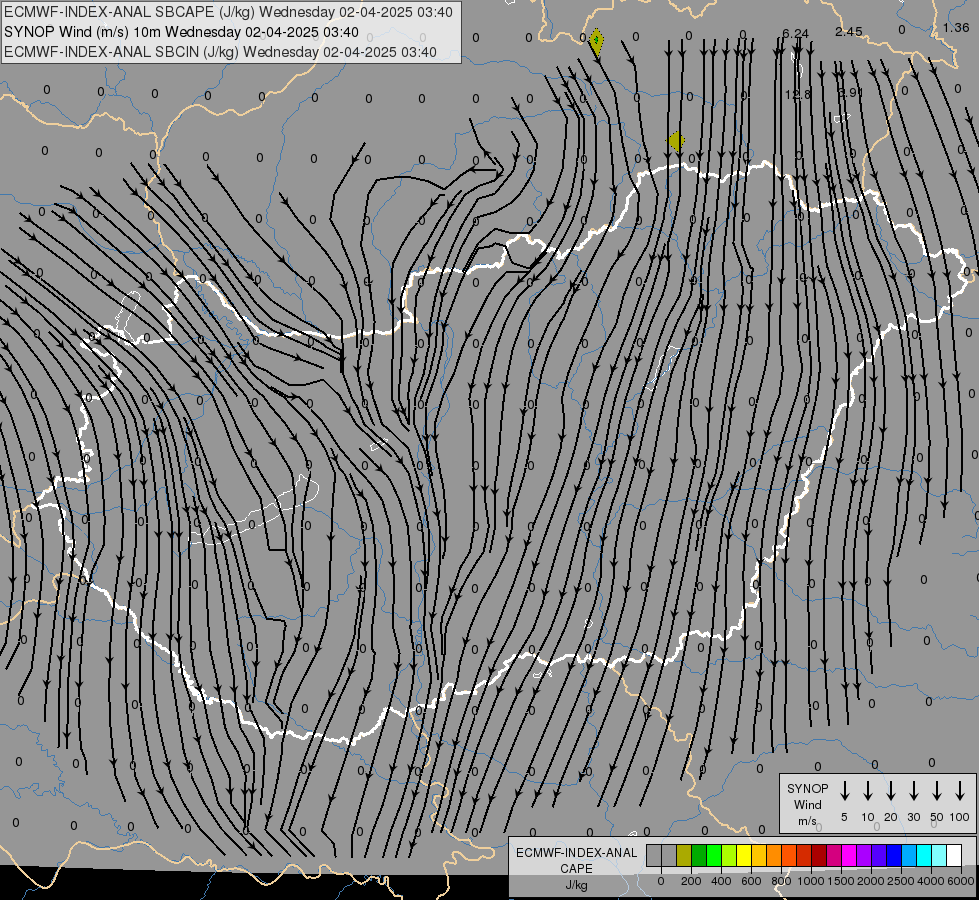The width and height of the screenshot is (979, 900).
Task: Click the '600' tick label on CAPE scale
Action: click(x=751, y=881)
